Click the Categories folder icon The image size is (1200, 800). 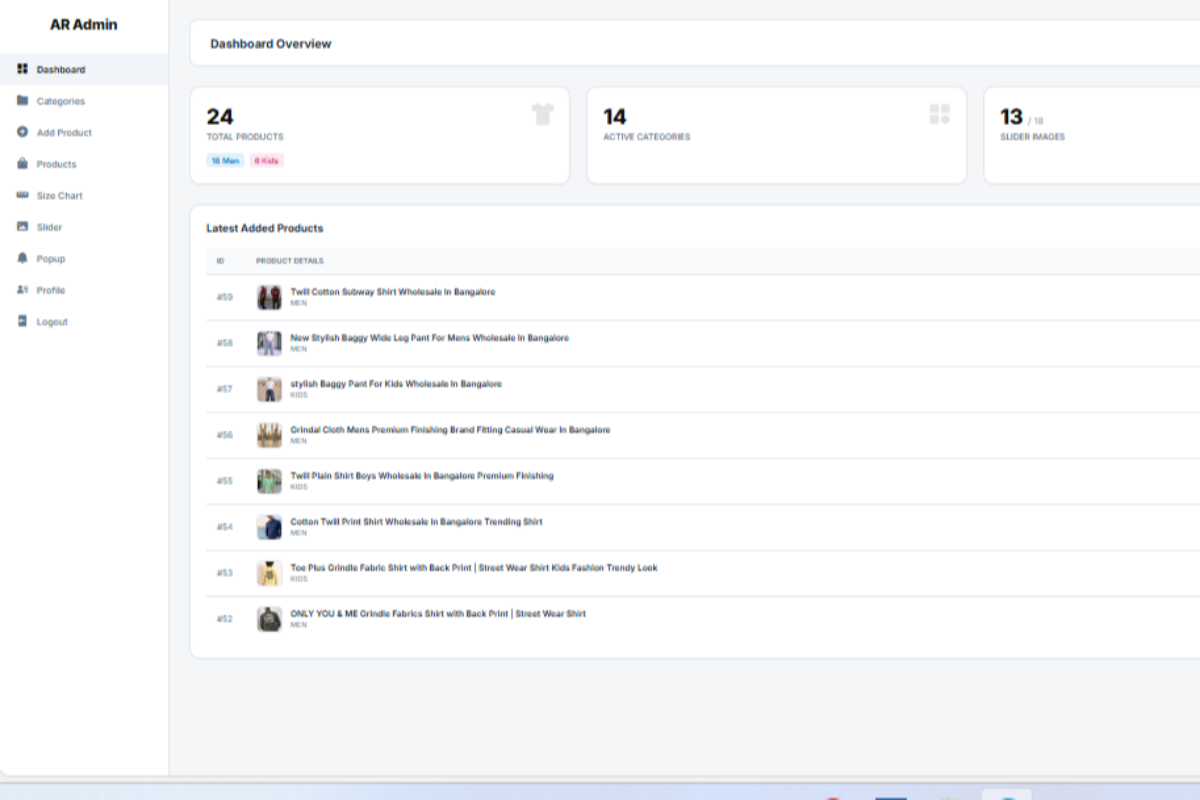pos(22,100)
